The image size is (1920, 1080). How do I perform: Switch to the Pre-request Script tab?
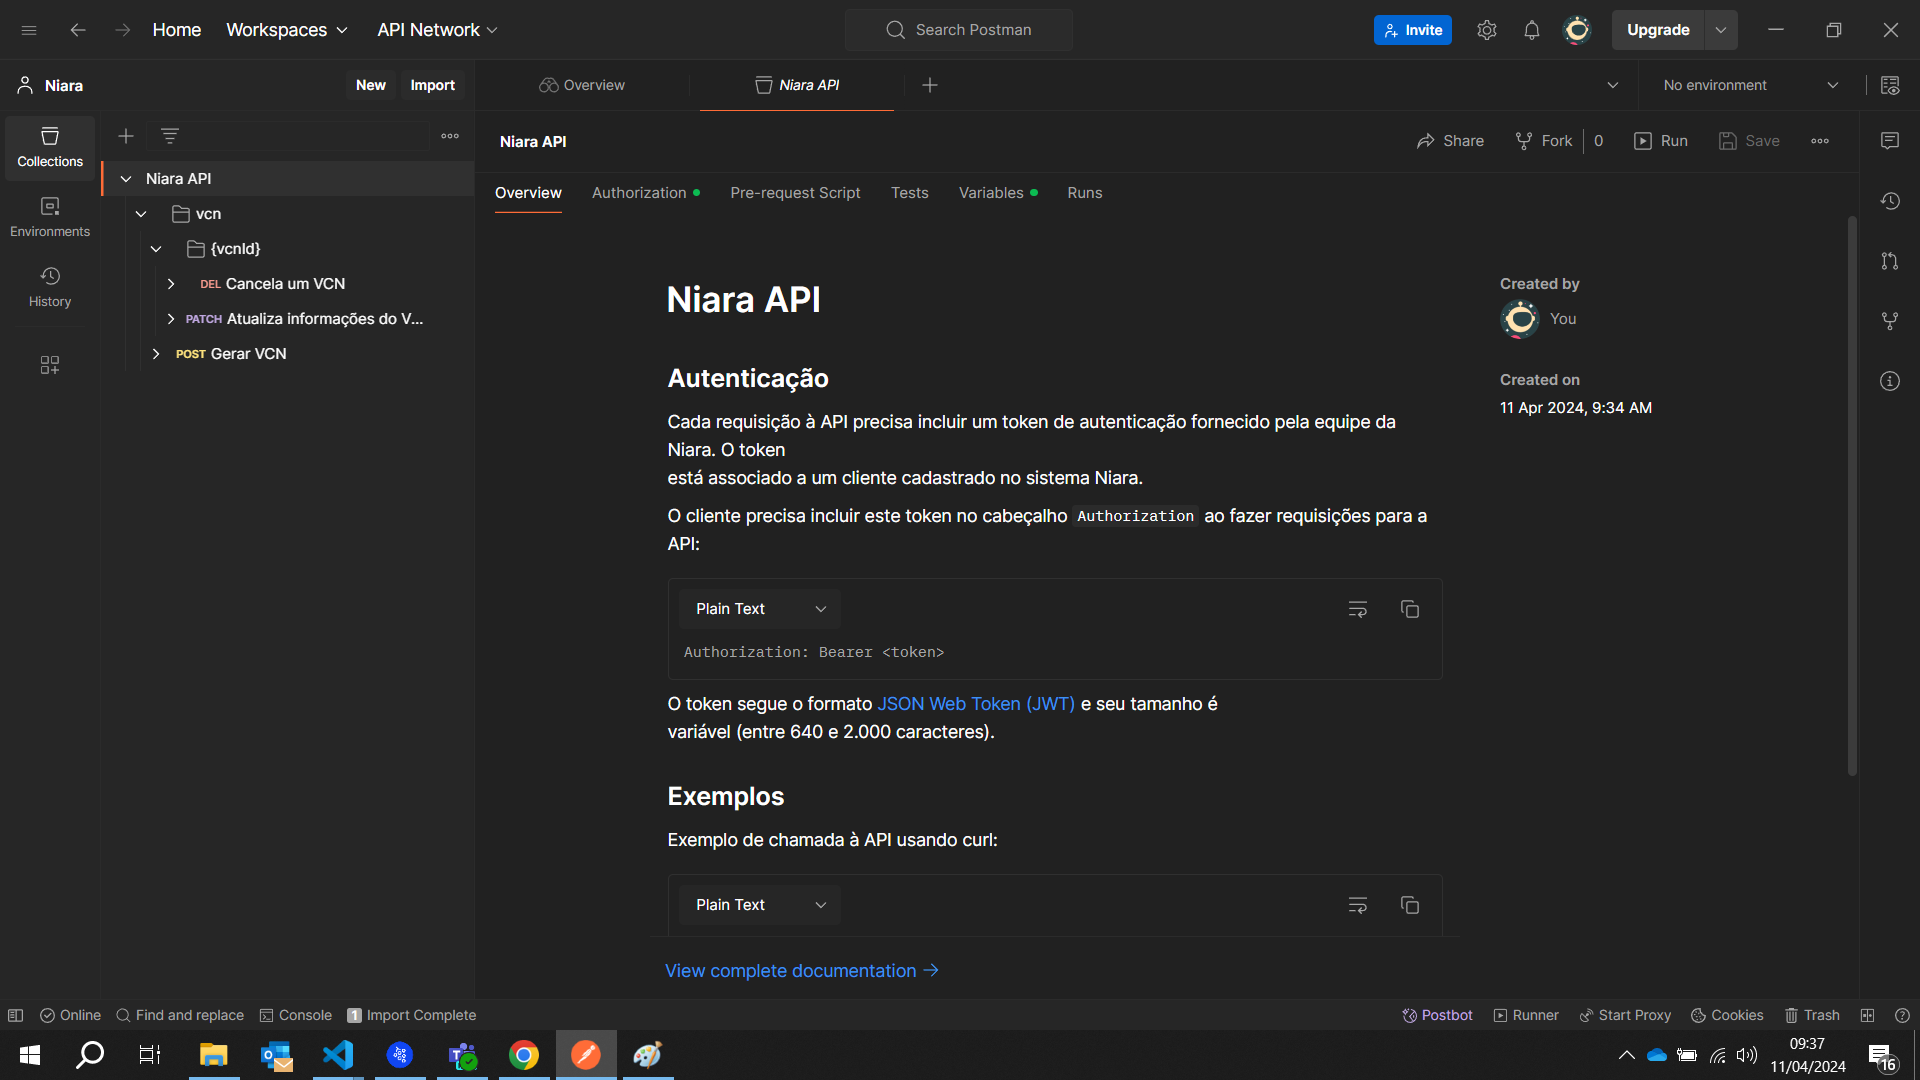pyautogui.click(x=795, y=193)
